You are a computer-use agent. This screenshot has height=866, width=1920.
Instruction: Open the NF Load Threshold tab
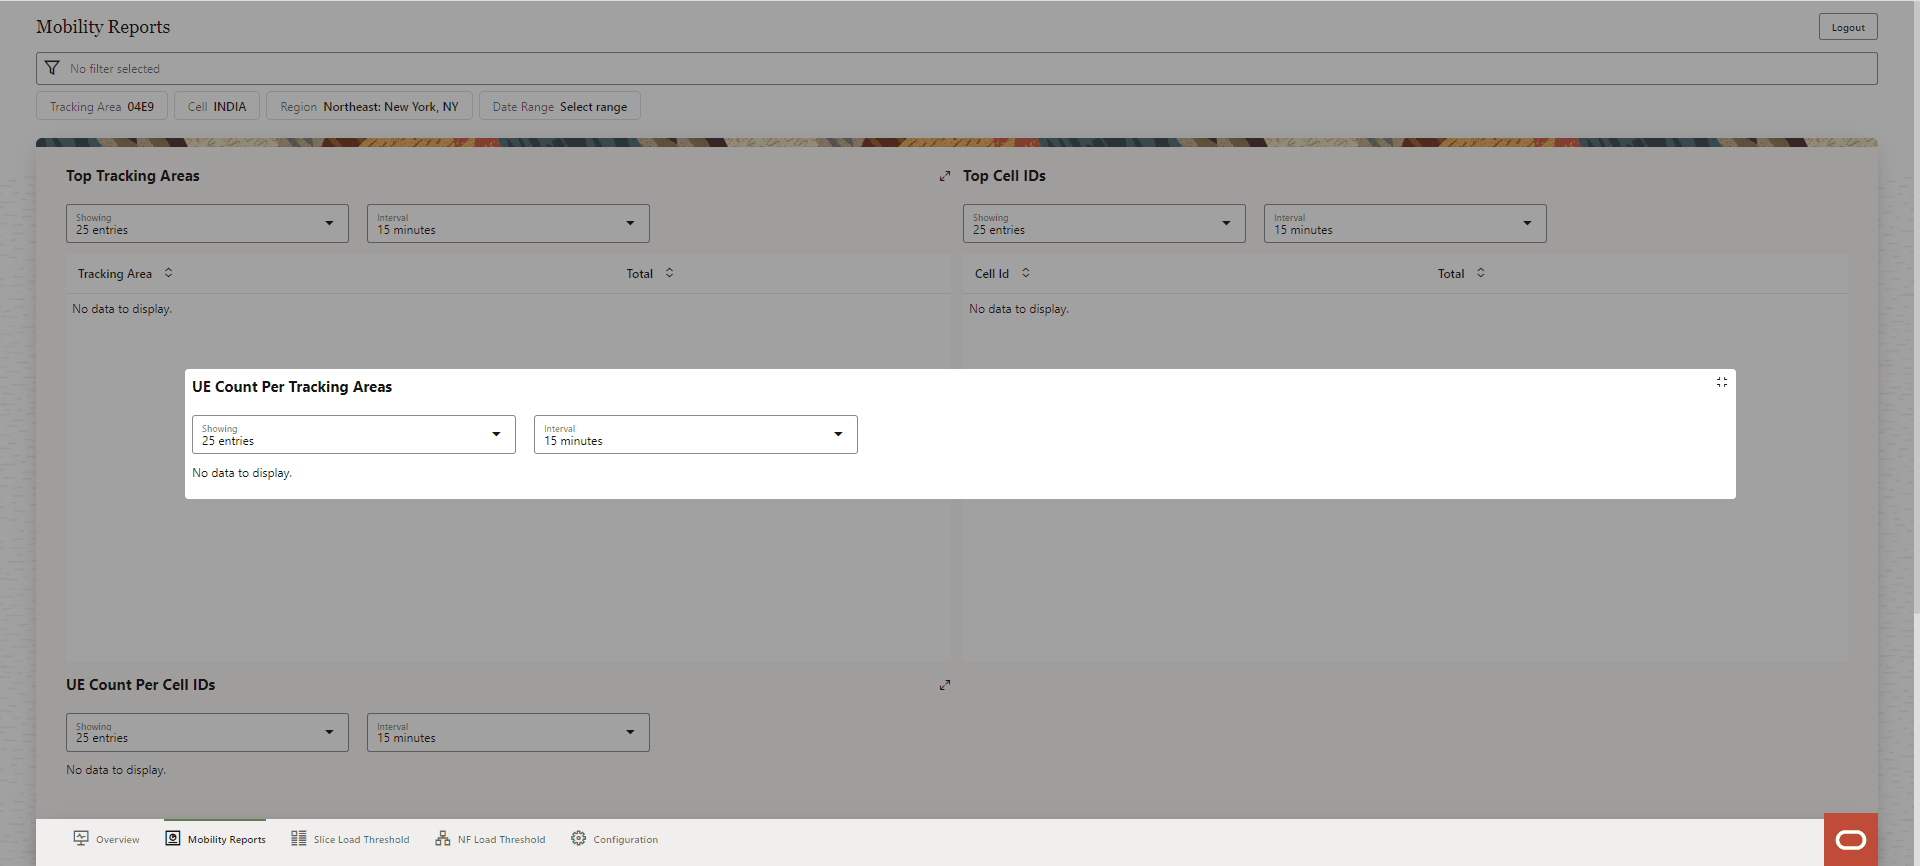coord(490,840)
